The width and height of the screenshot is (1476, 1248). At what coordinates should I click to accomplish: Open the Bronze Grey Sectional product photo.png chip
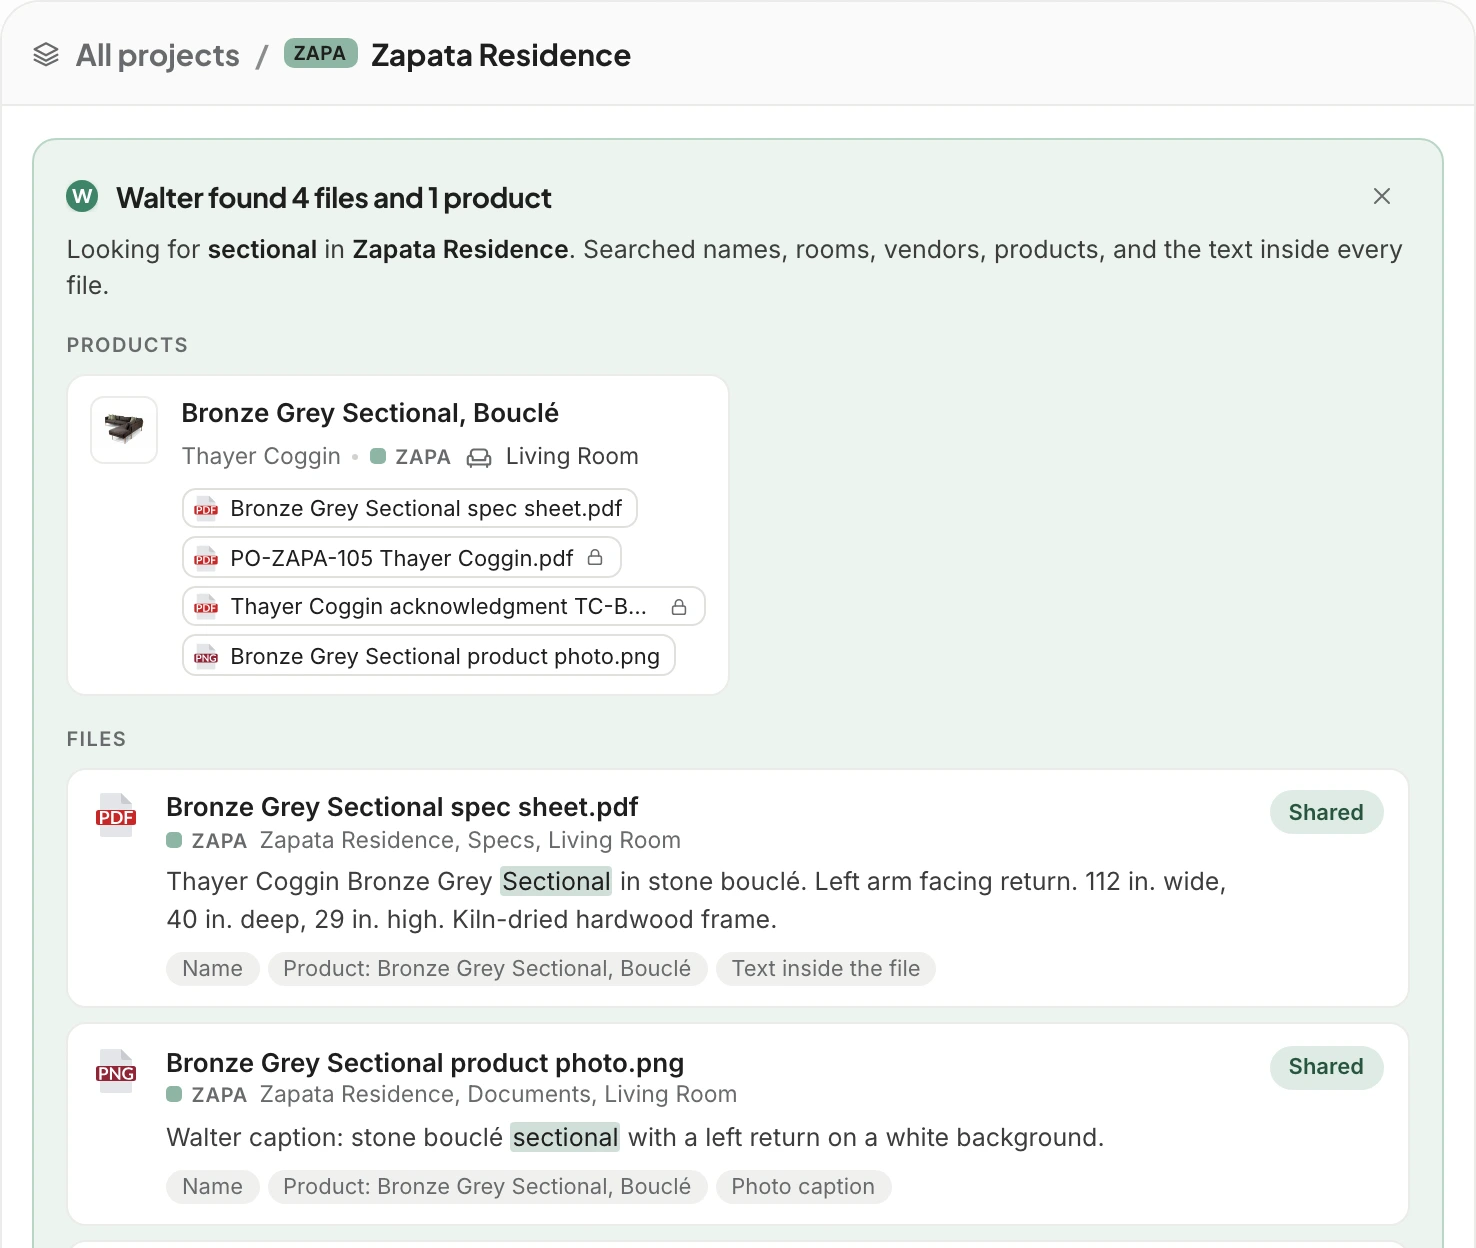click(429, 656)
